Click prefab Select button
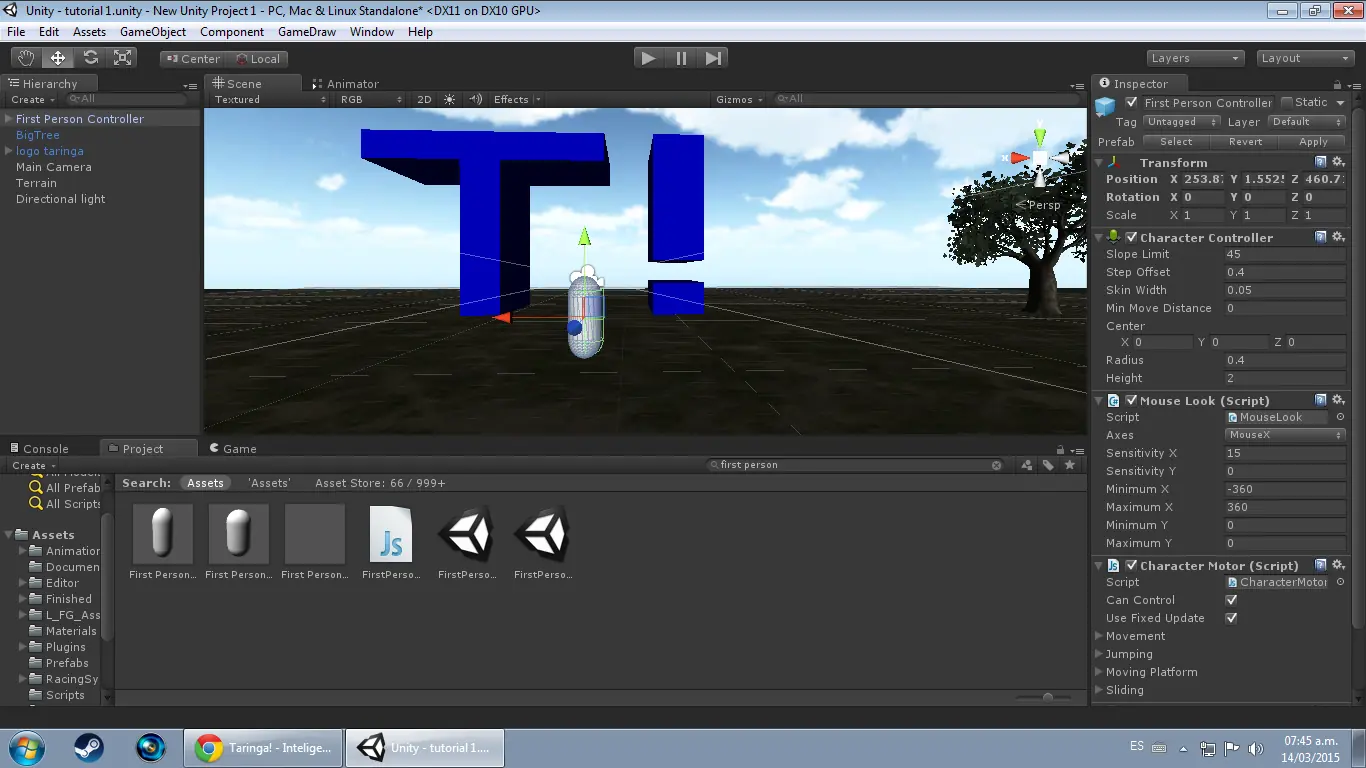1366x768 pixels. pyautogui.click(x=1176, y=142)
